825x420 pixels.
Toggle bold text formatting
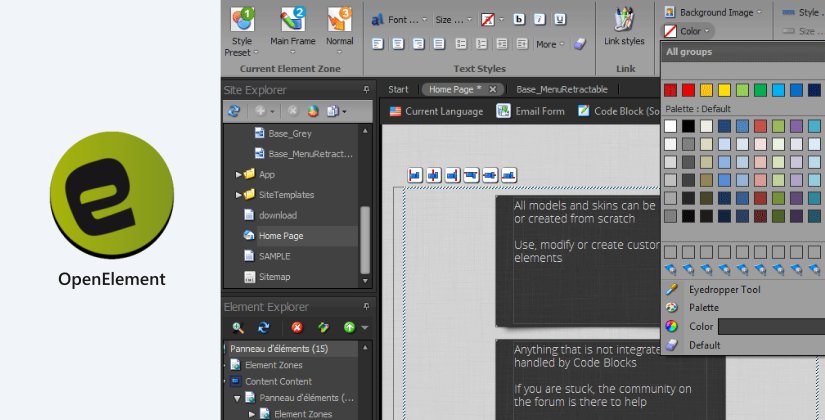tap(518, 19)
